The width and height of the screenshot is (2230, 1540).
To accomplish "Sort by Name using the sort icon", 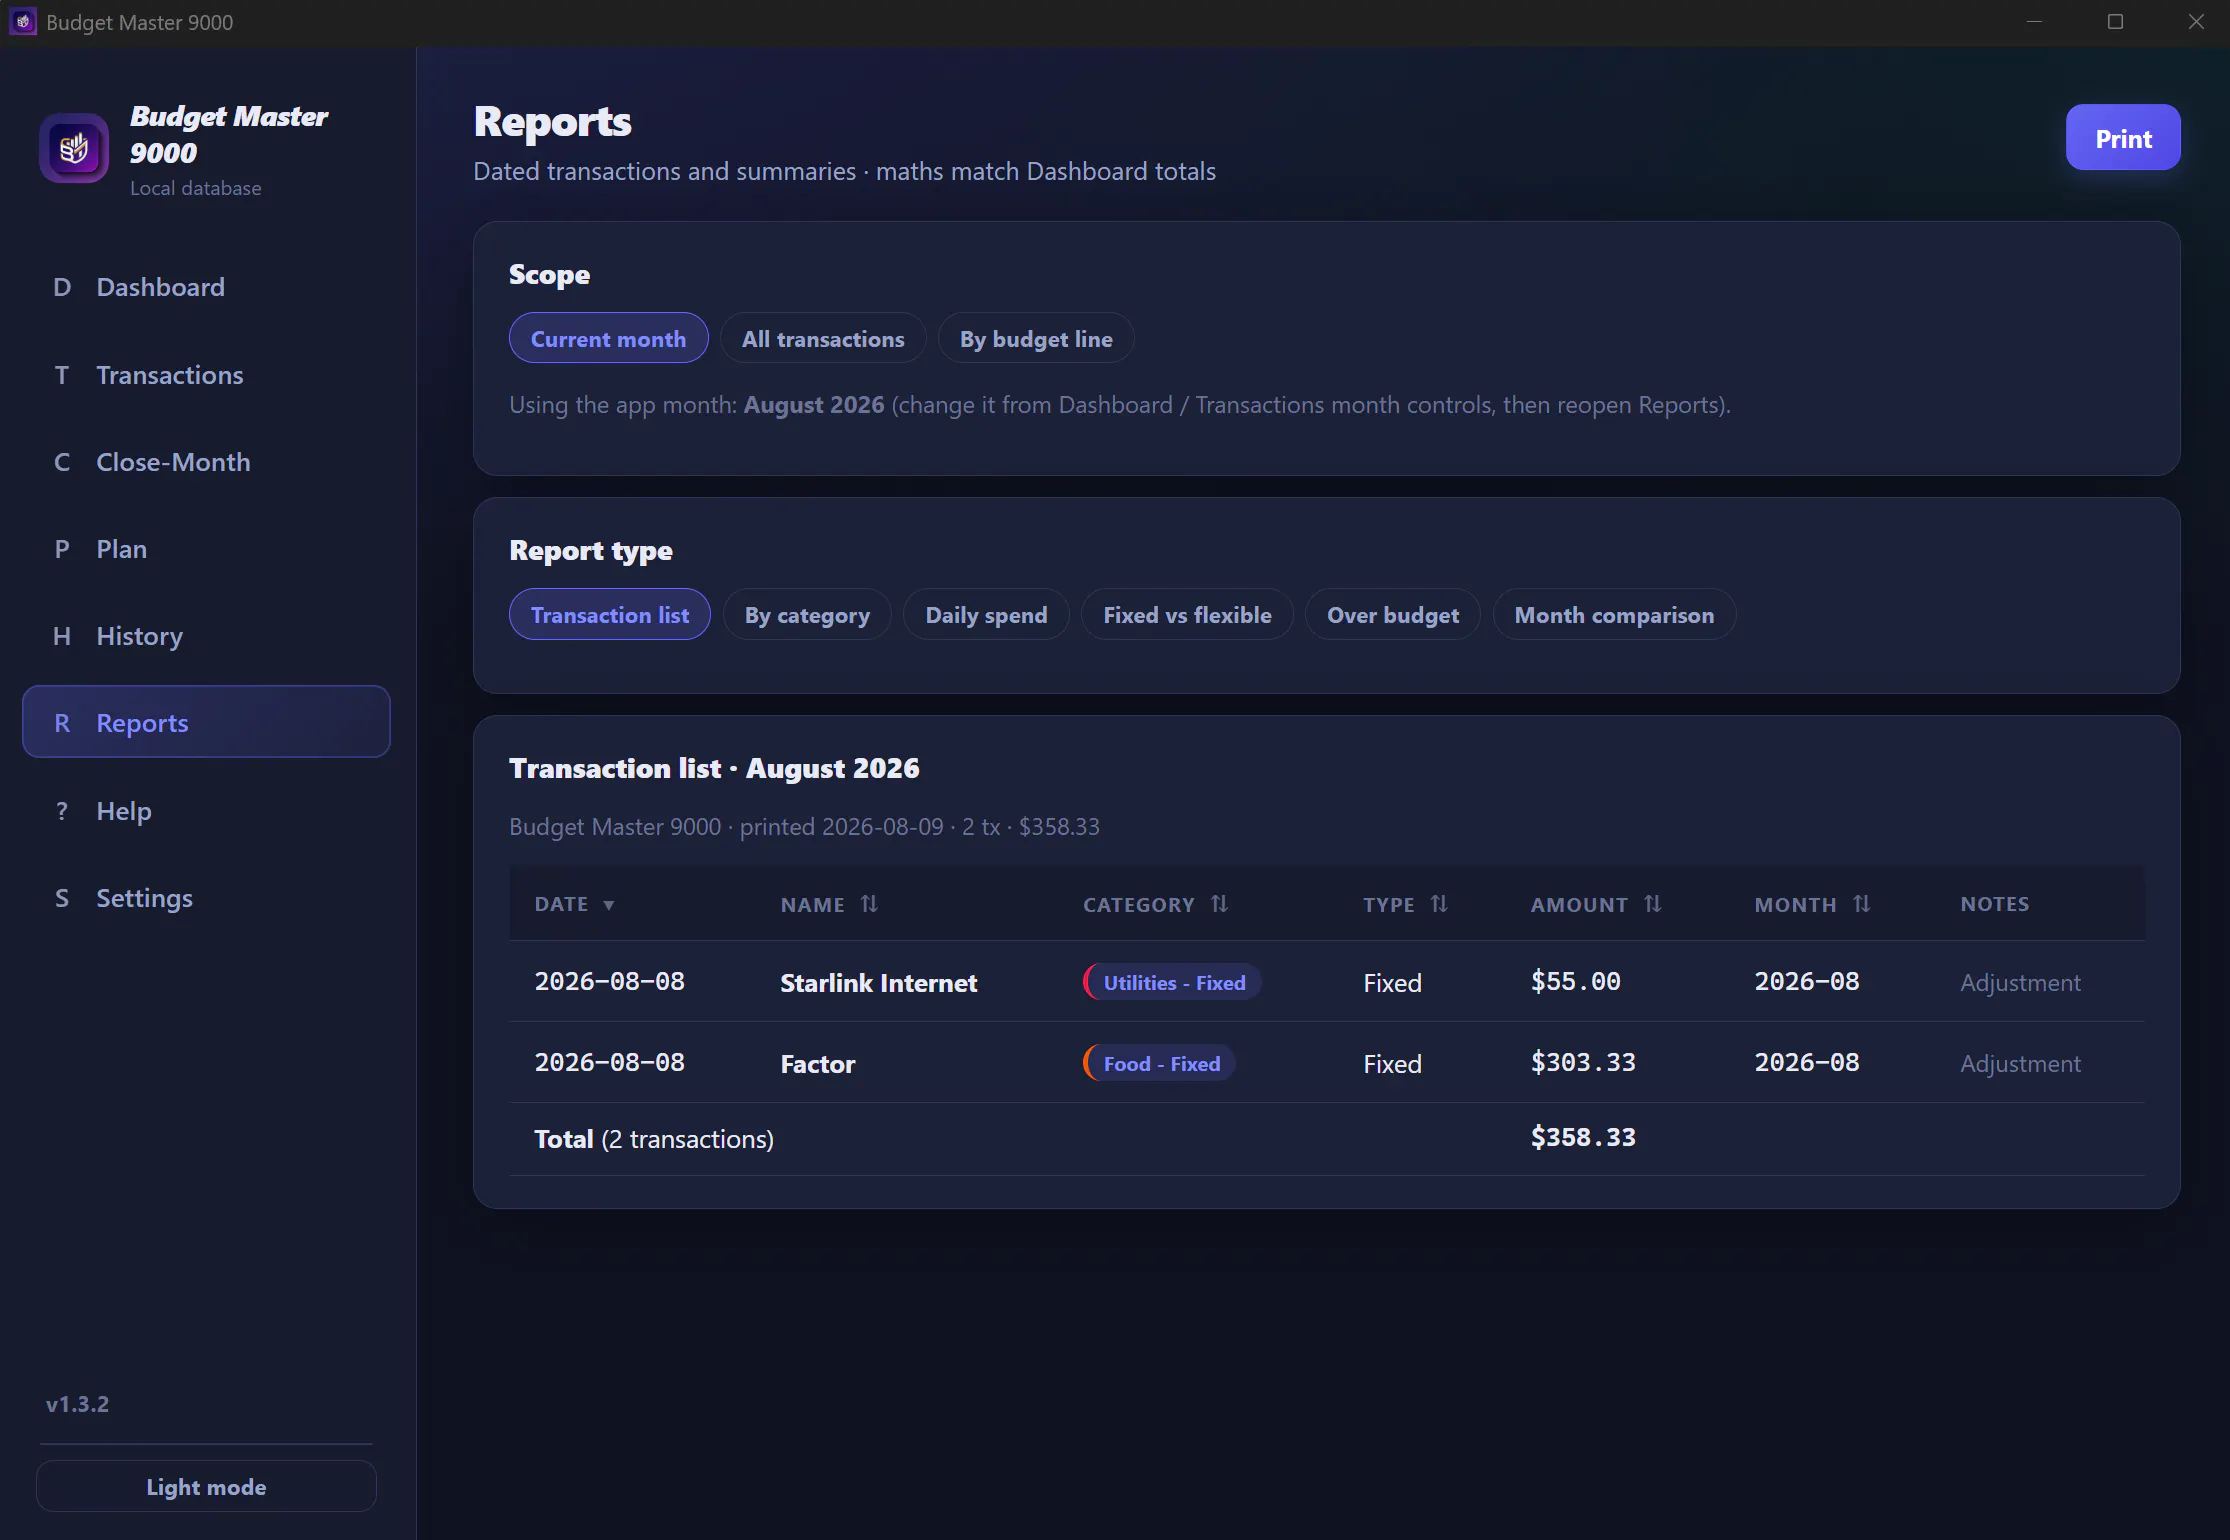I will click(869, 904).
